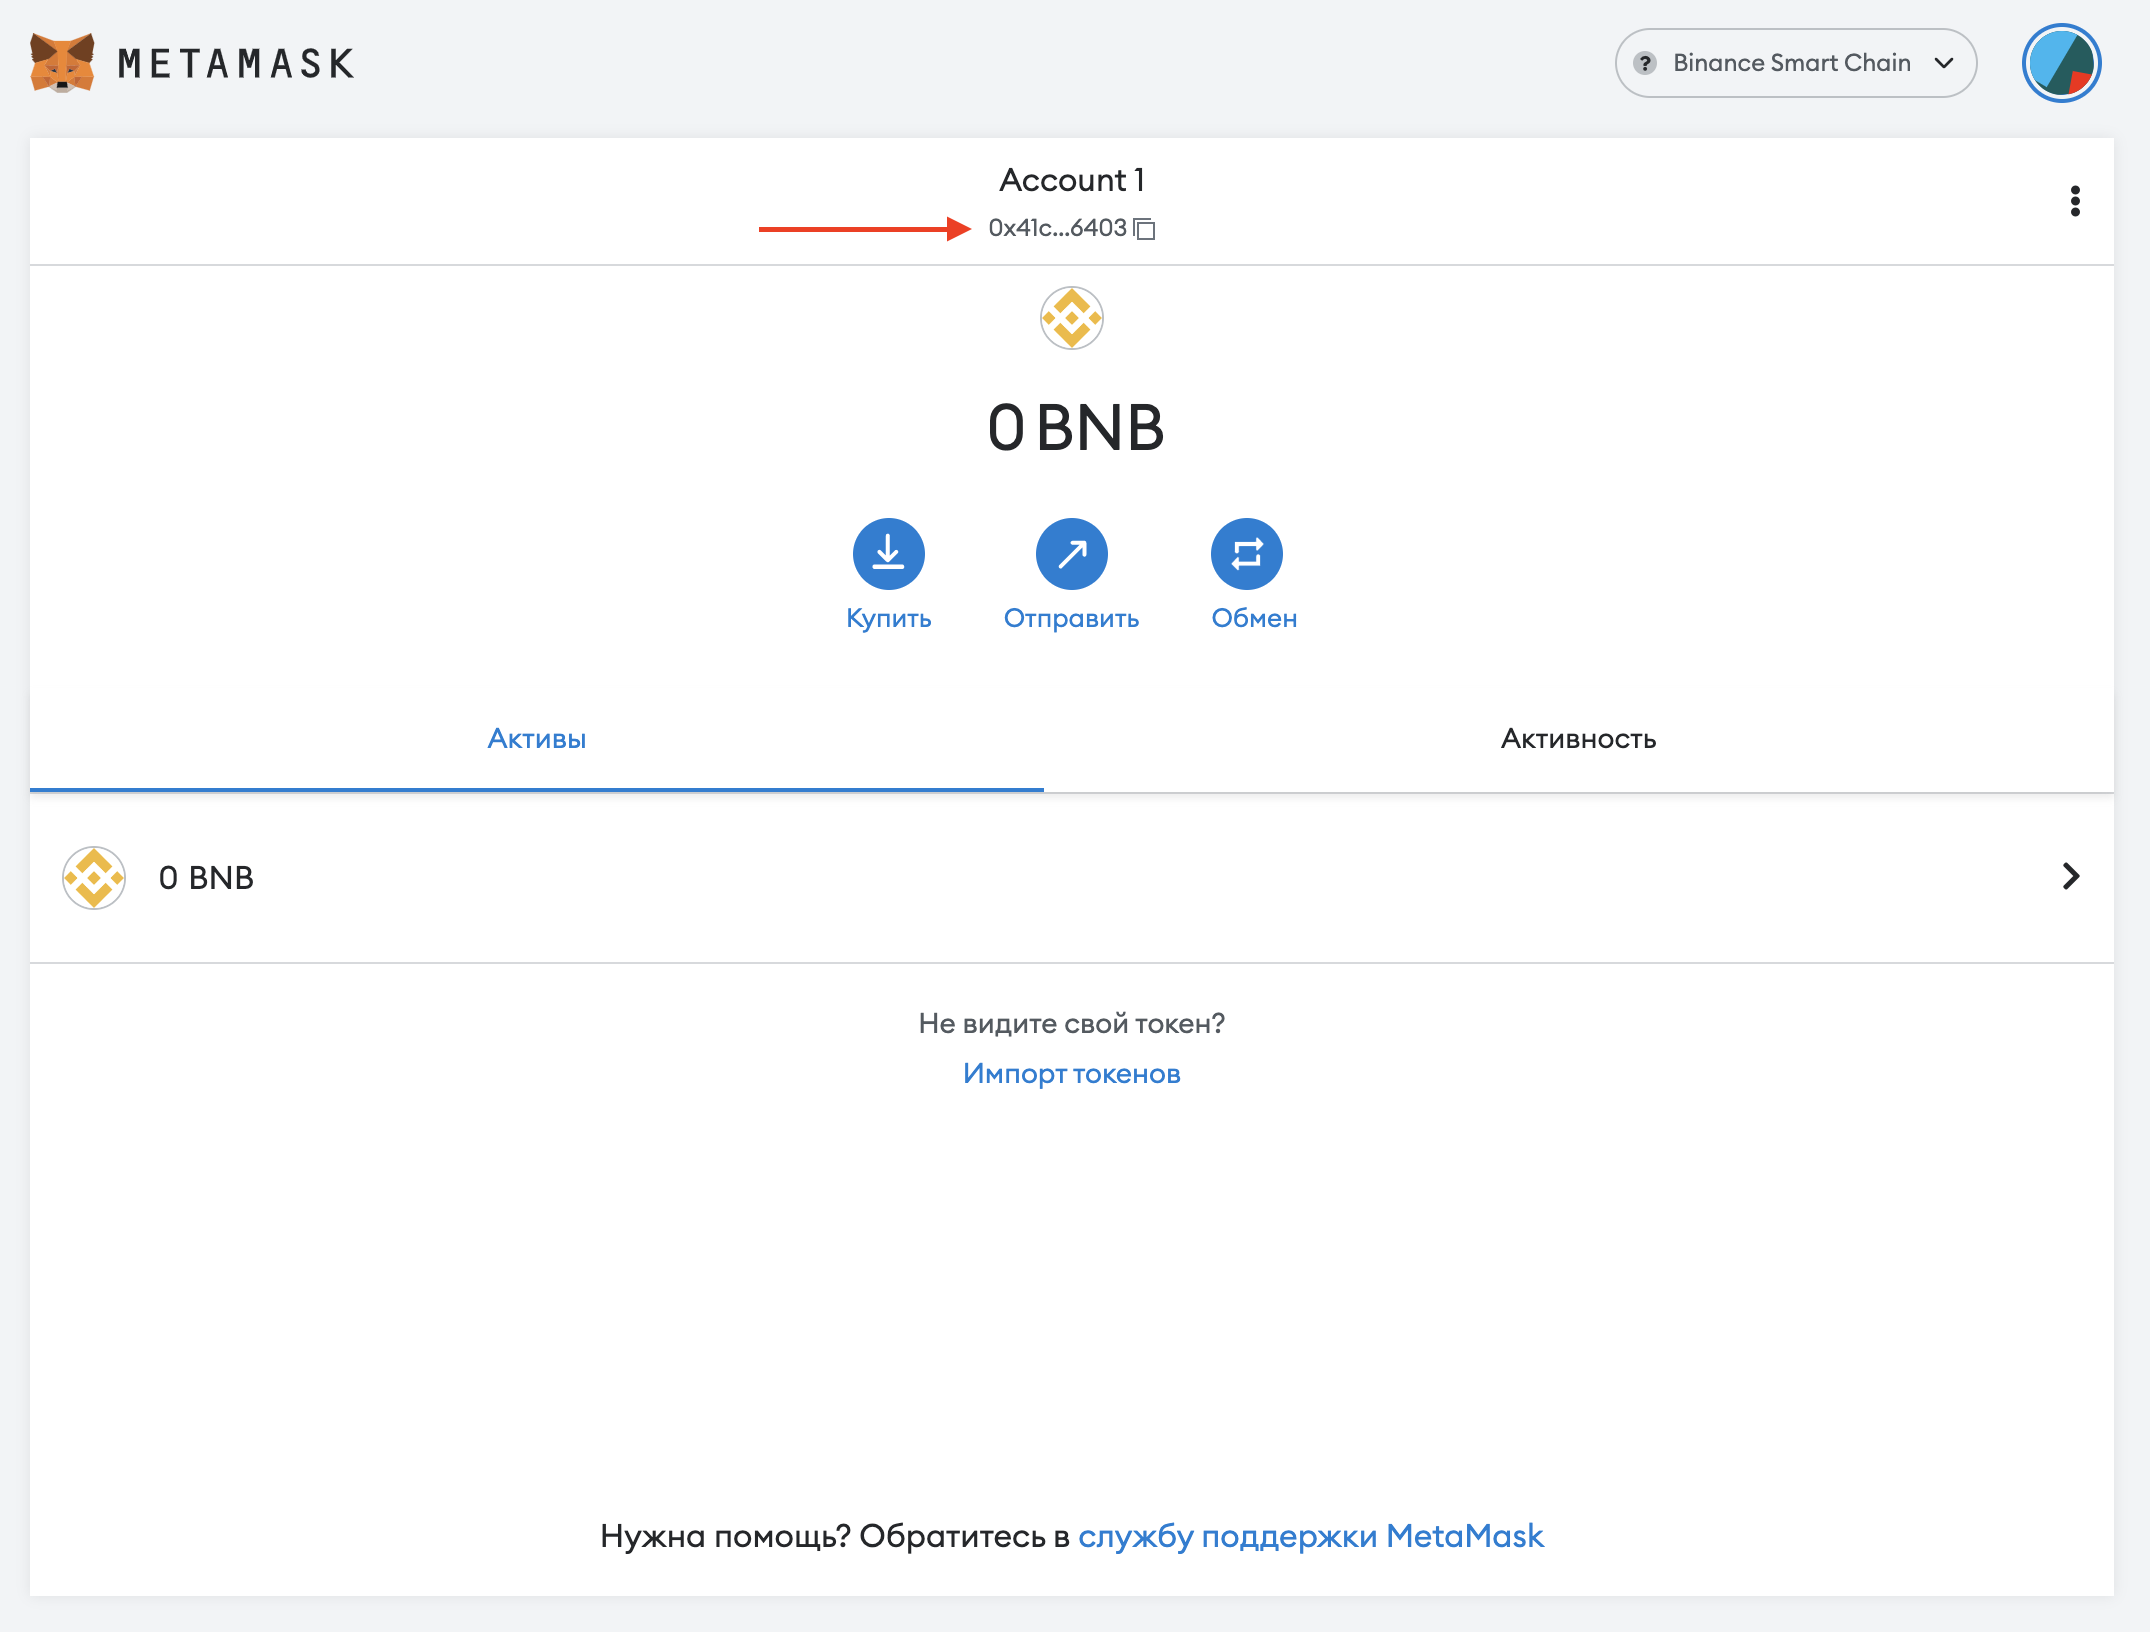The image size is (2150, 1632).
Task: Click the Отправить label
Action: pos(1071,619)
